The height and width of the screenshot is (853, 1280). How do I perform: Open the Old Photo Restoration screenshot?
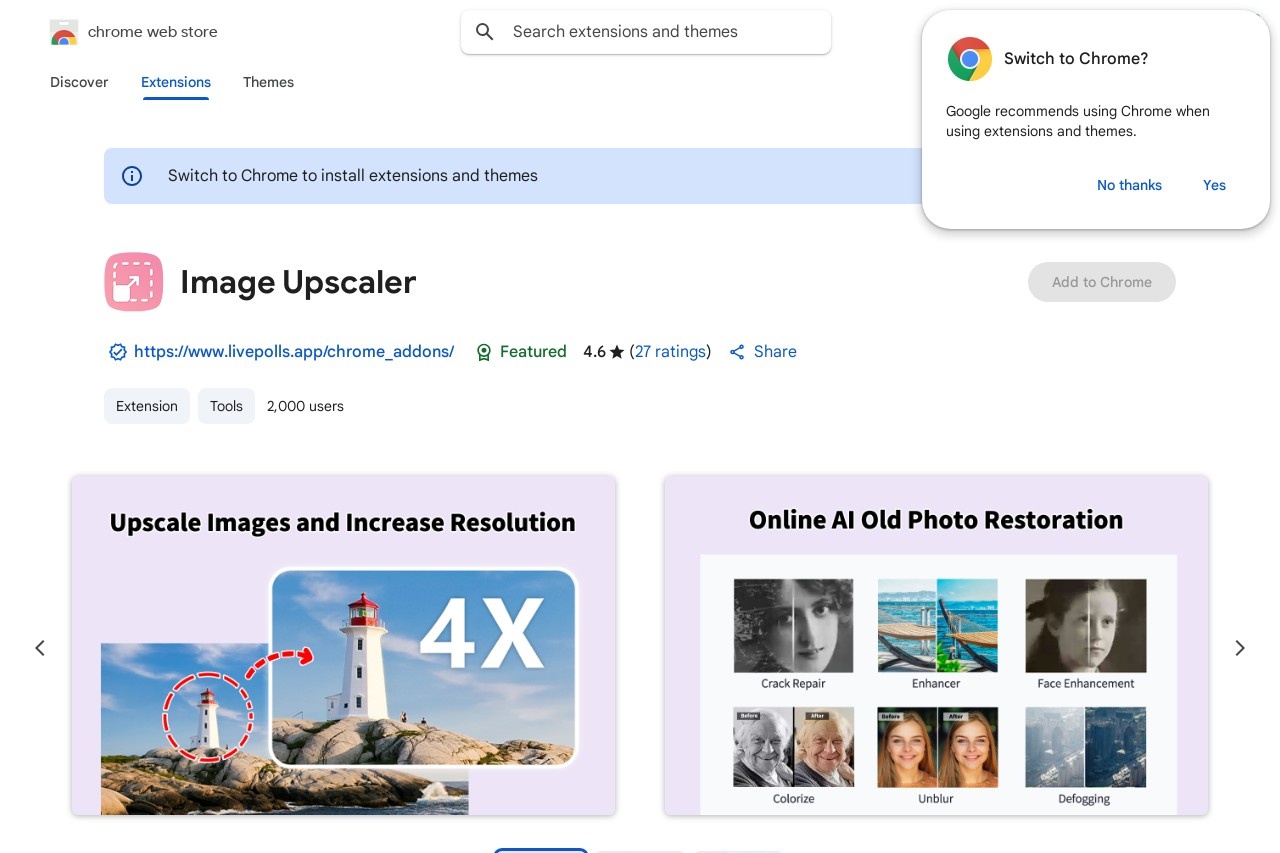pos(936,645)
